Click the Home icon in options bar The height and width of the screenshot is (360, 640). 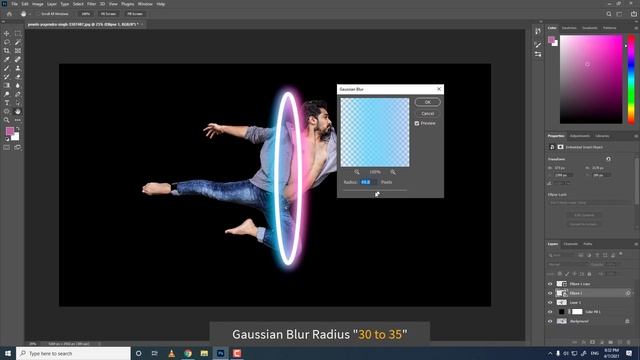(x=9, y=14)
